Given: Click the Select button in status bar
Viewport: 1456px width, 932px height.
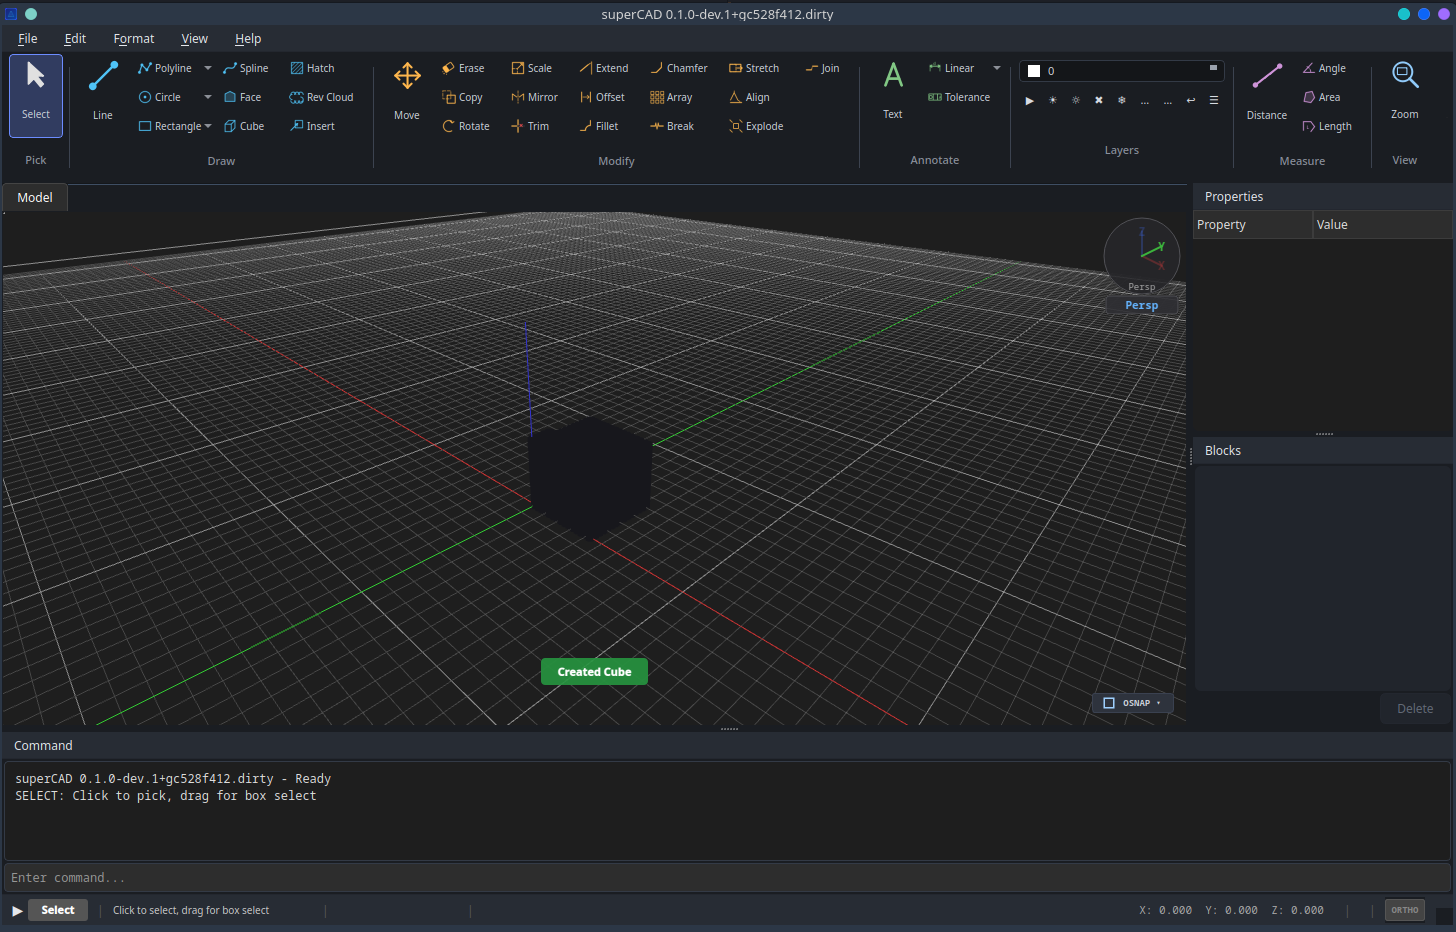Looking at the screenshot, I should (x=58, y=910).
